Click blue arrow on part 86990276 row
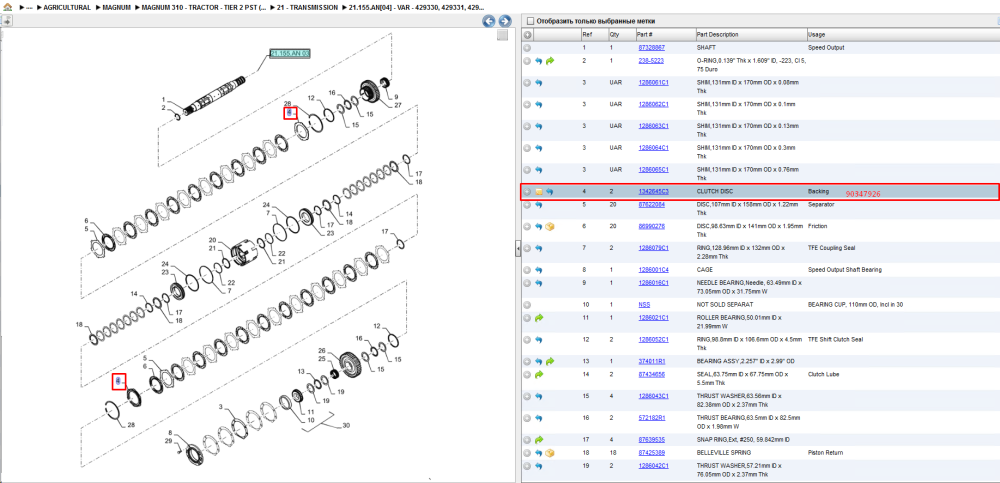Image resolution: width=1000 pixels, height=483 pixels. [539, 227]
